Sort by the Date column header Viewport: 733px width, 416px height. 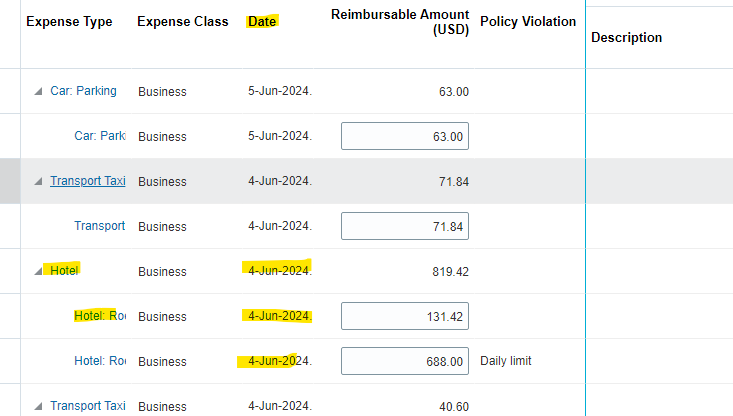(262, 22)
